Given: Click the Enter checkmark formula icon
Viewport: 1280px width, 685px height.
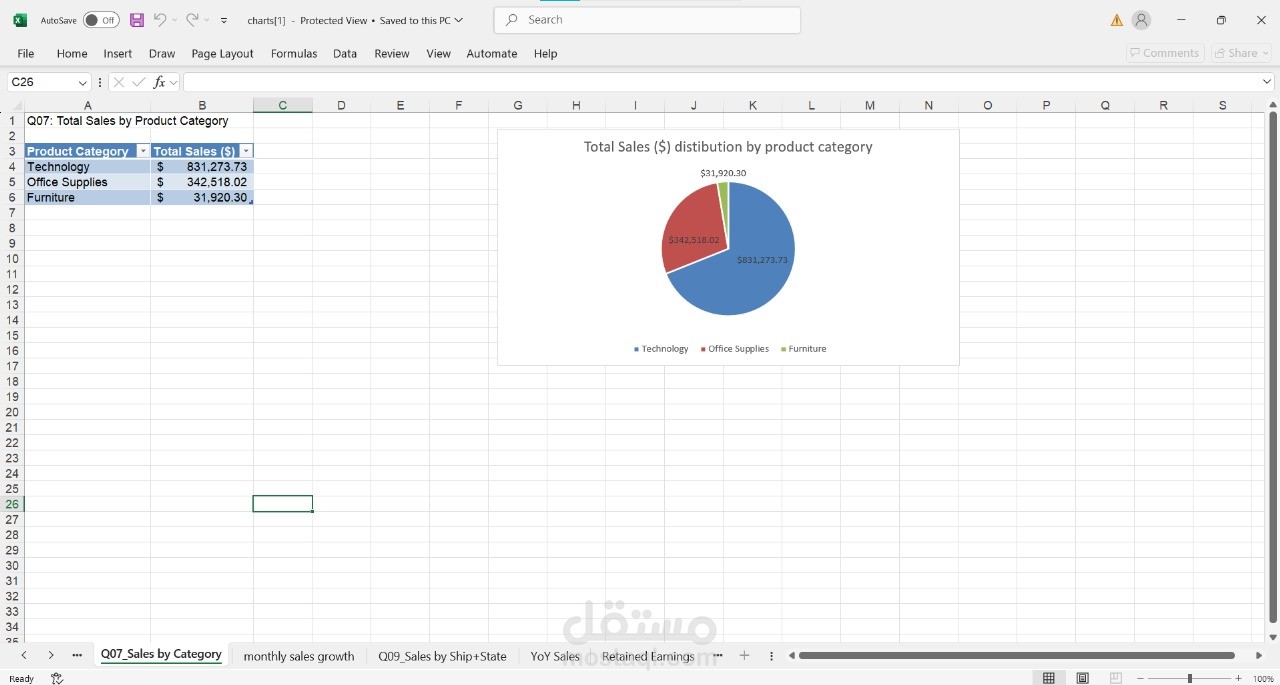Looking at the screenshot, I should (139, 82).
